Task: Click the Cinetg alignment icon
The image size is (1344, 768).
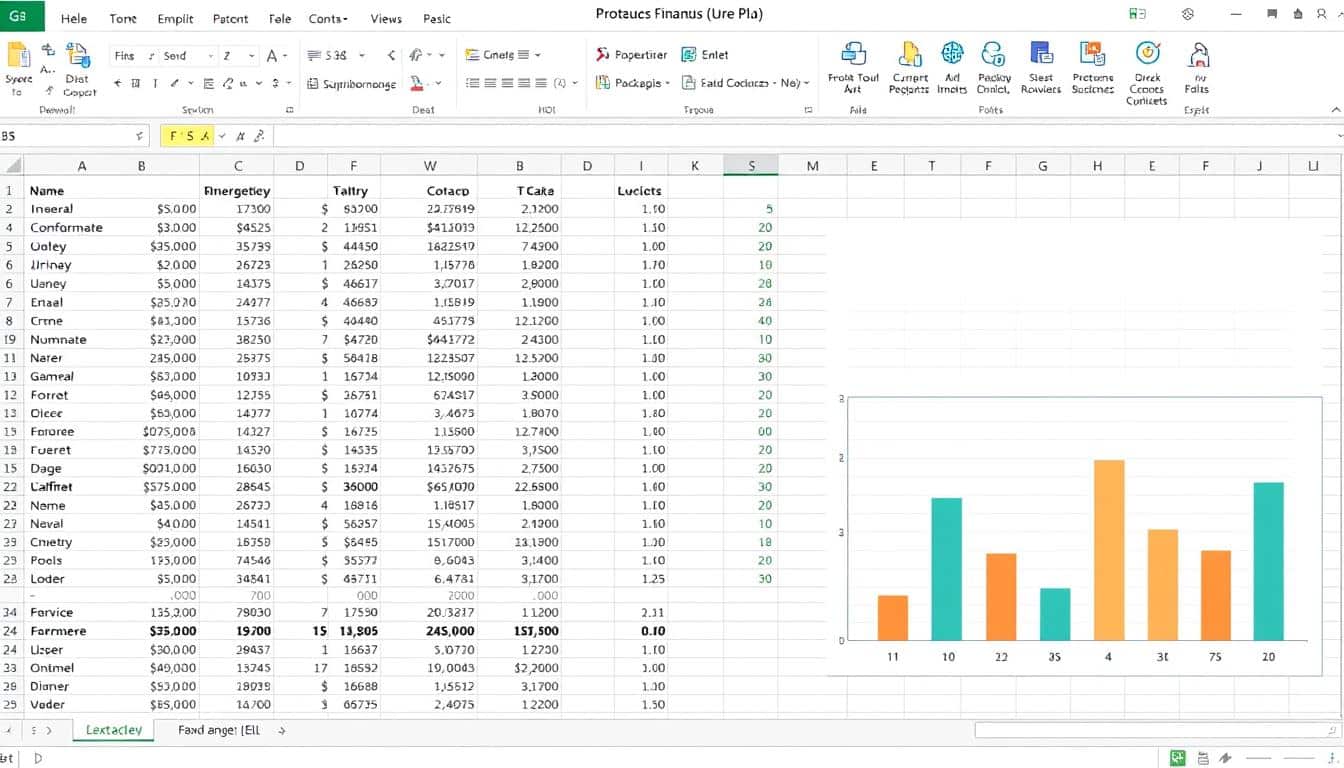Action: tap(473, 55)
